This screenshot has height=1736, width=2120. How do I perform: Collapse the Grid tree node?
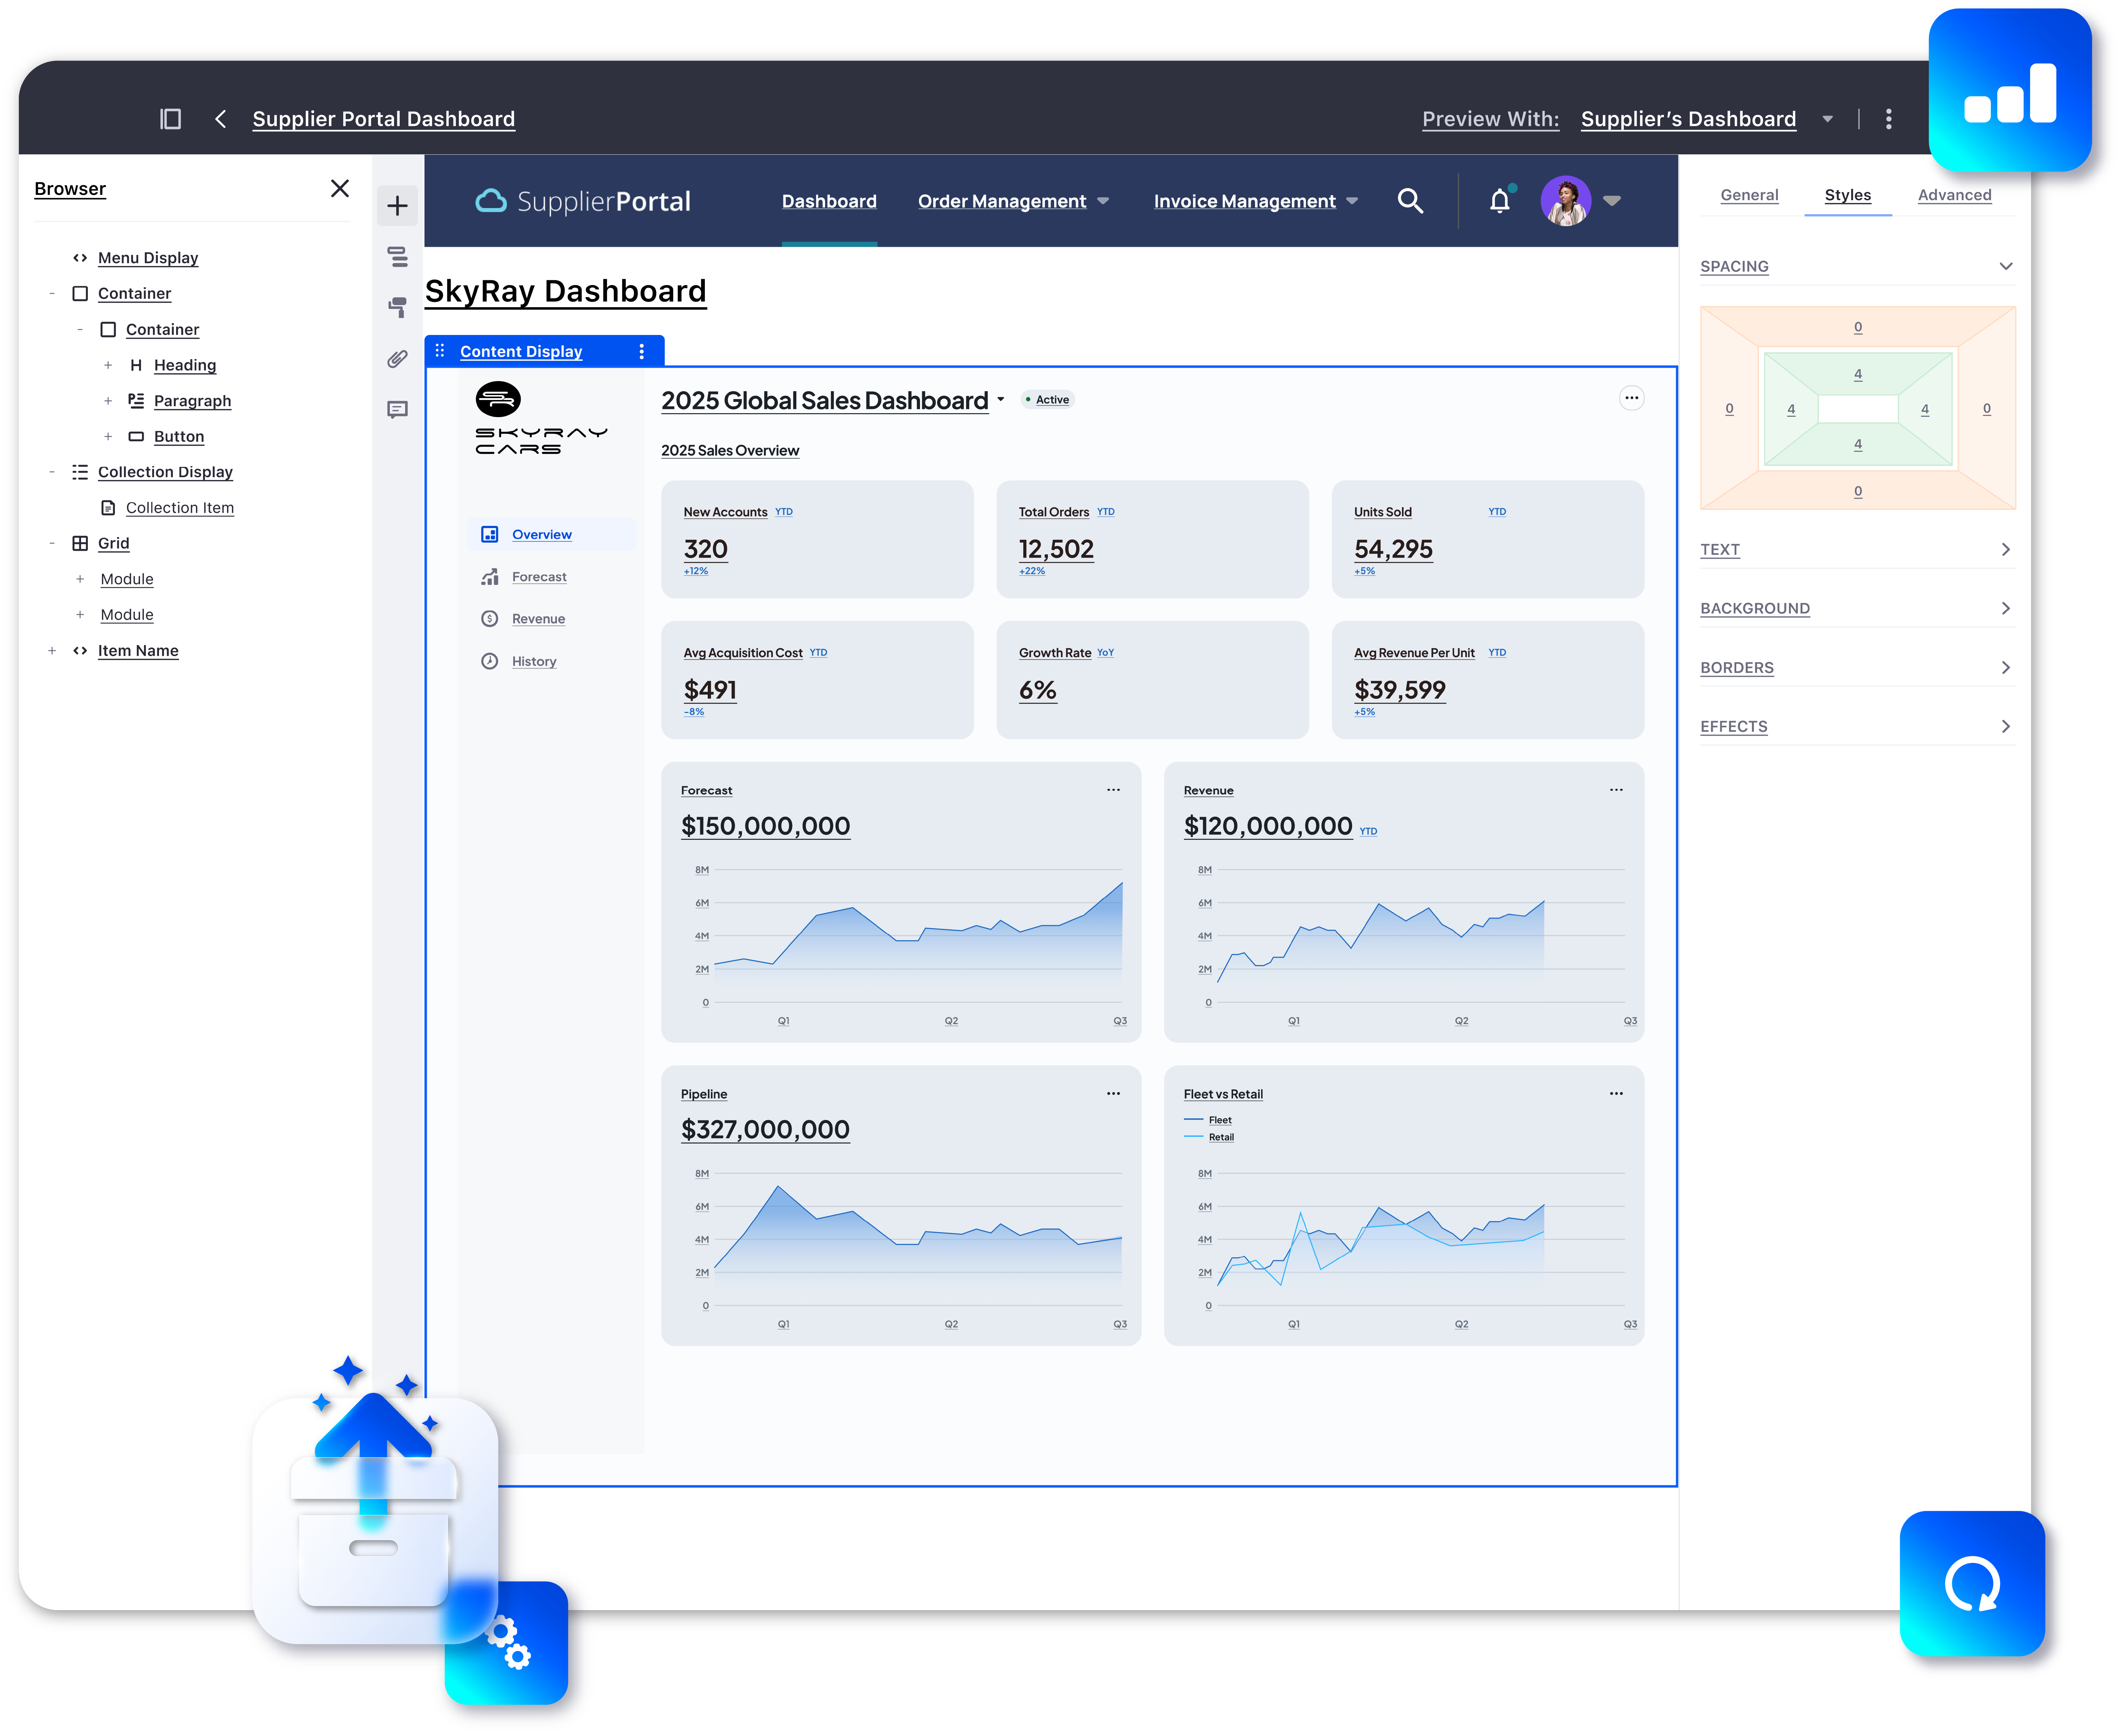tap(52, 543)
